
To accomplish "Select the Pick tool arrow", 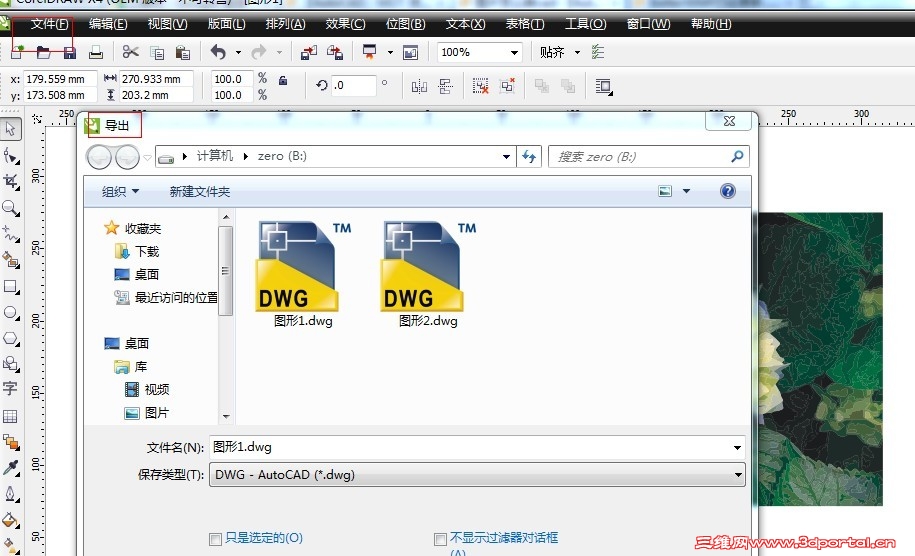I will point(11,129).
